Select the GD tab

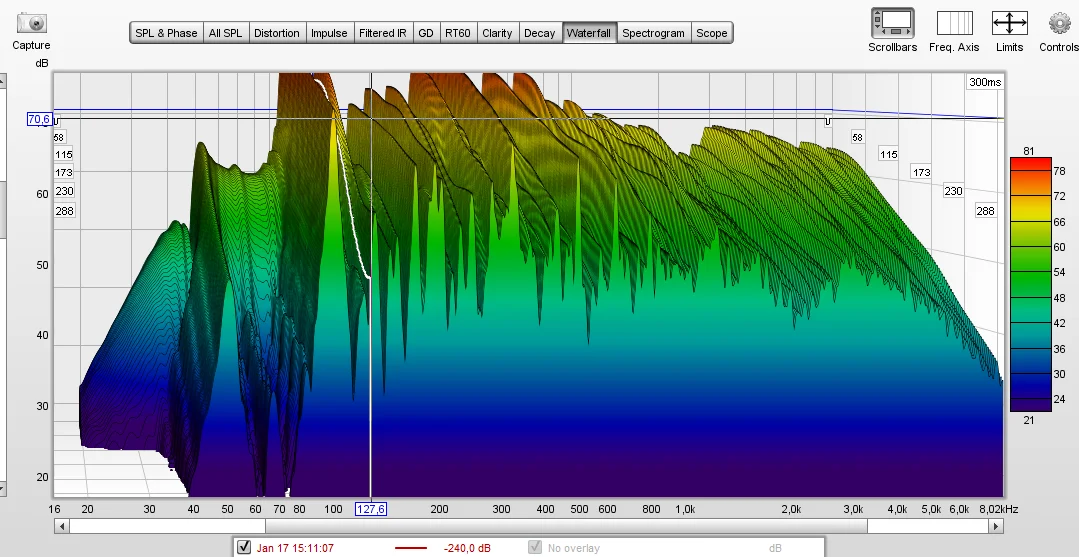pos(426,33)
